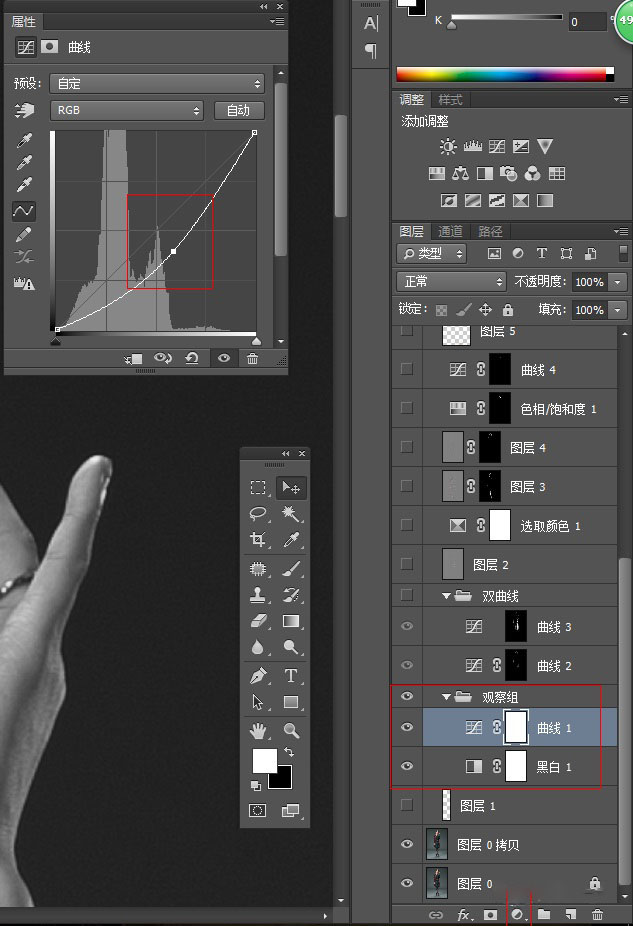Select the Zoom tool
The image size is (633, 926).
[291, 731]
